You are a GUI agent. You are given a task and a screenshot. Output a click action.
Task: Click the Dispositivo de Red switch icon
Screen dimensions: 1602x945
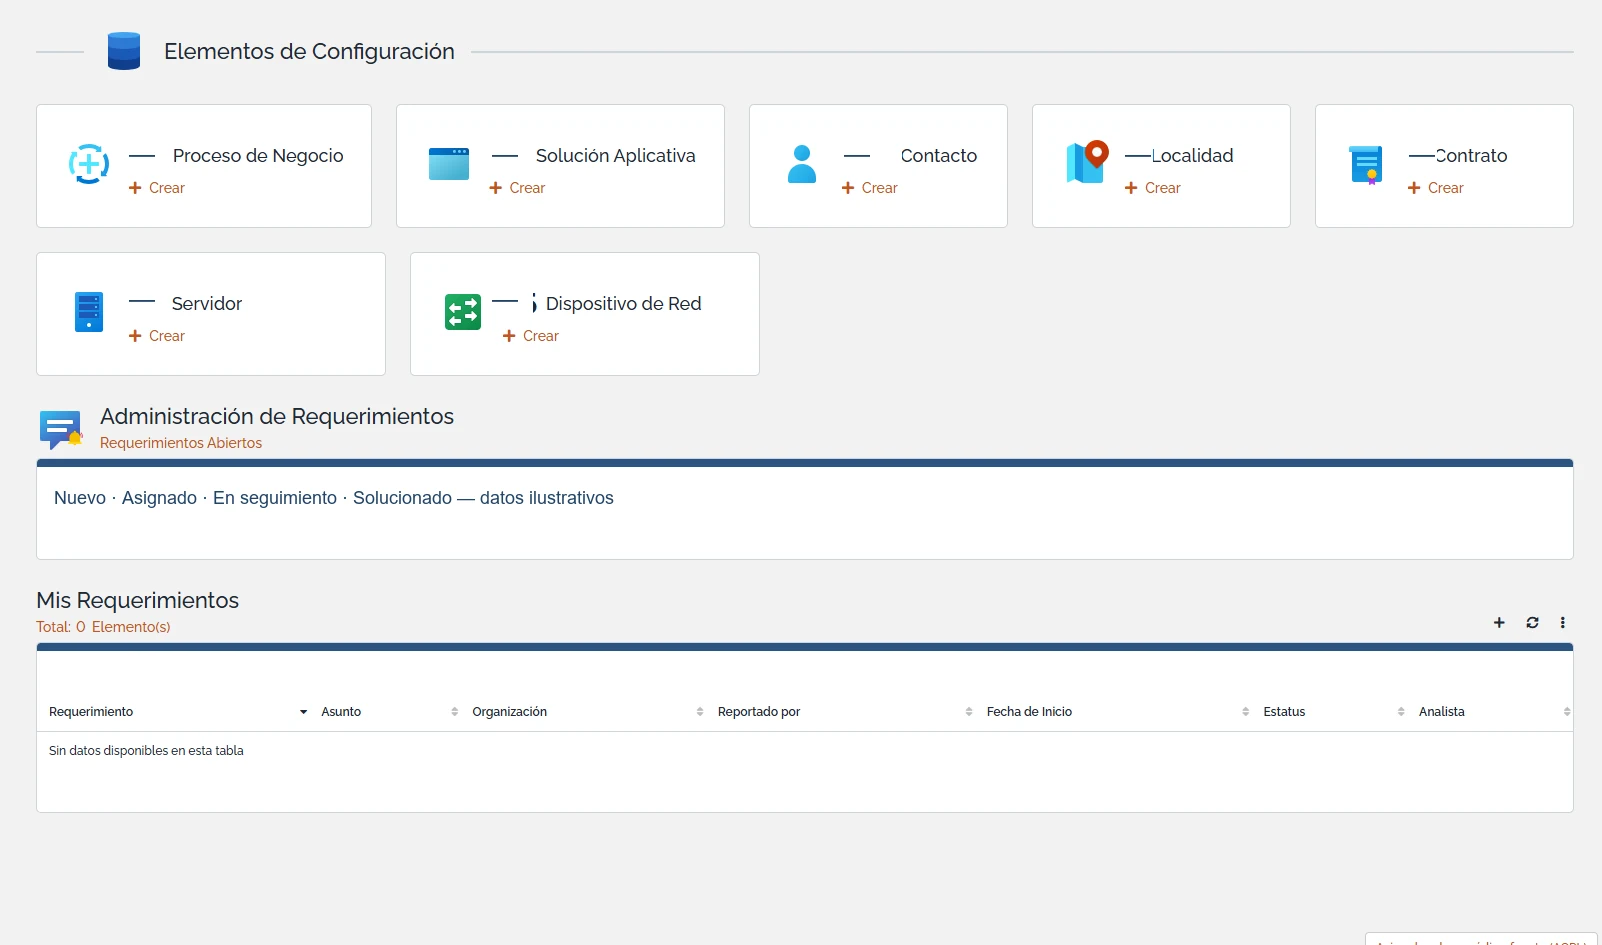tap(463, 312)
